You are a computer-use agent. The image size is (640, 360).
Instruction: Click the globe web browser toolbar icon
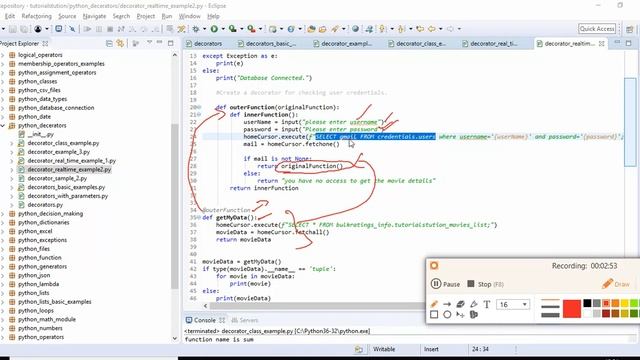click(356, 29)
